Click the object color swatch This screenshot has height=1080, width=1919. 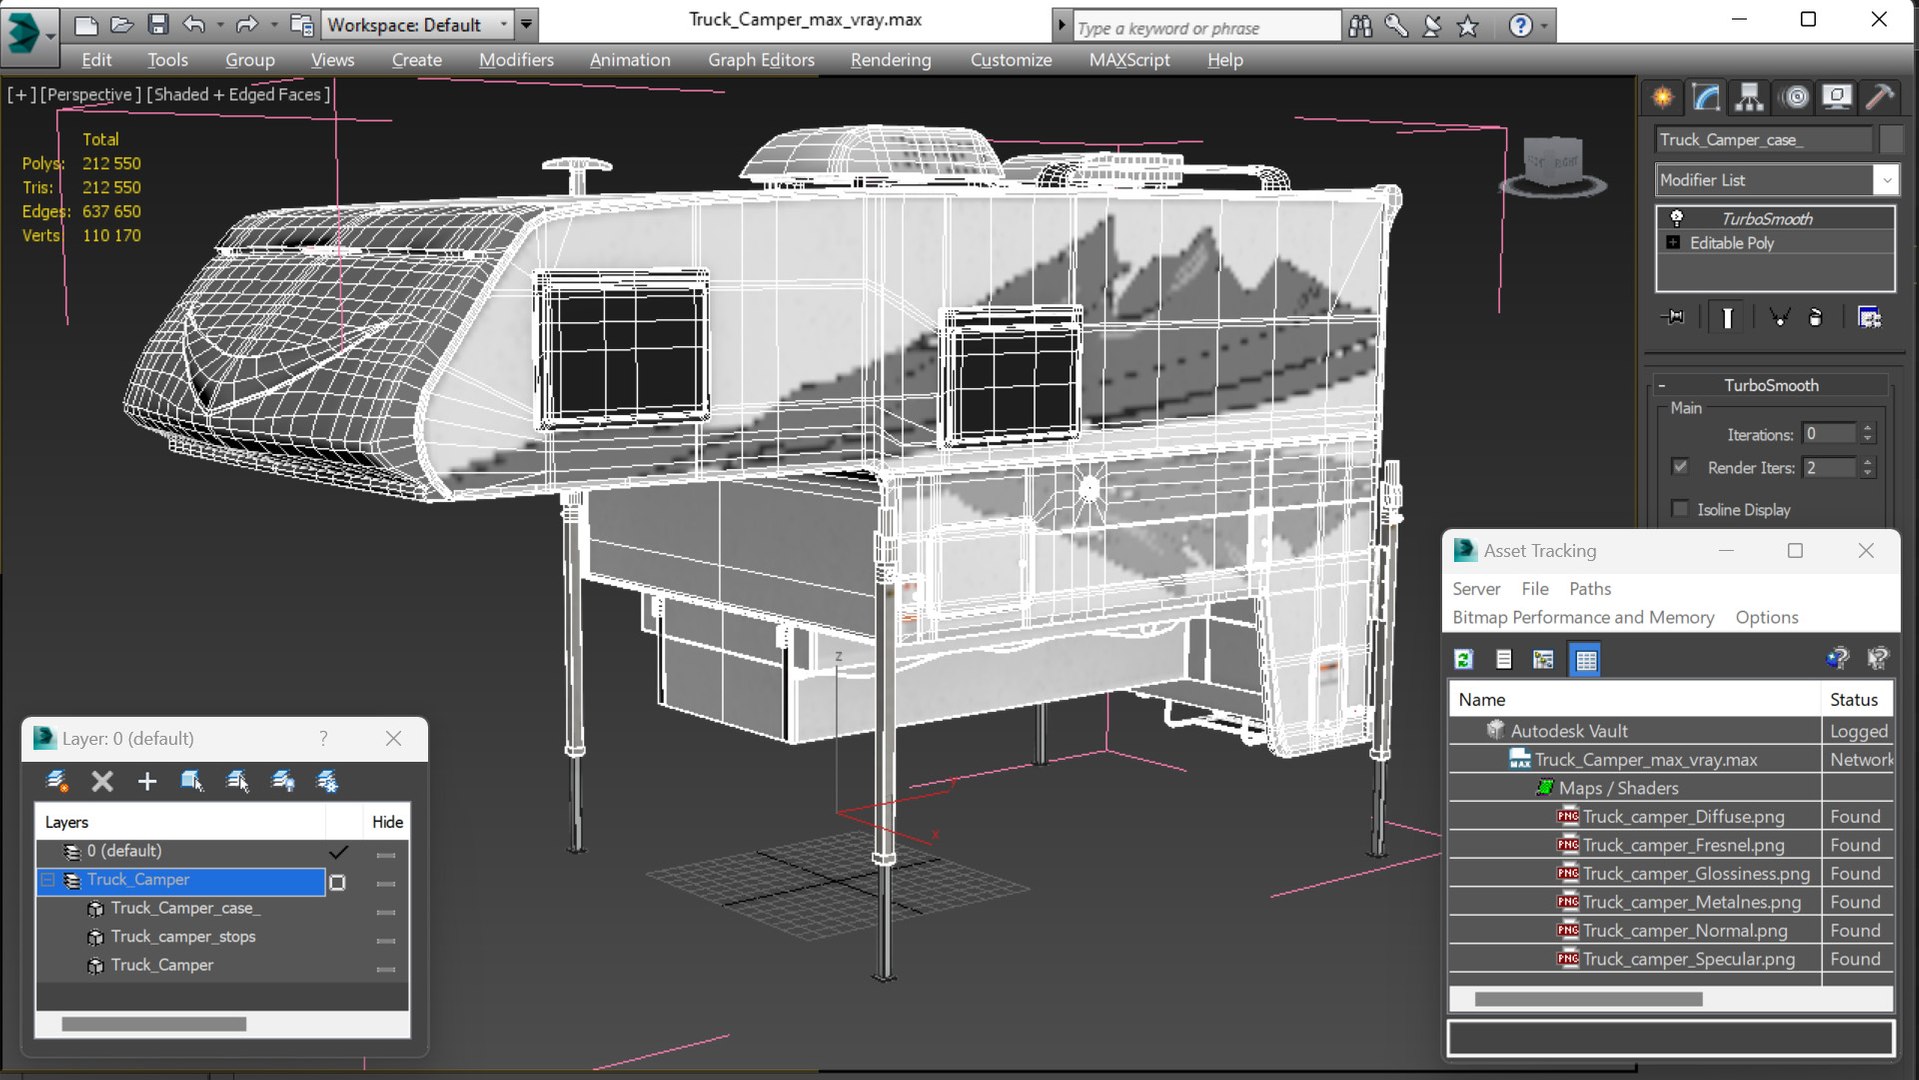pyautogui.click(x=1891, y=140)
